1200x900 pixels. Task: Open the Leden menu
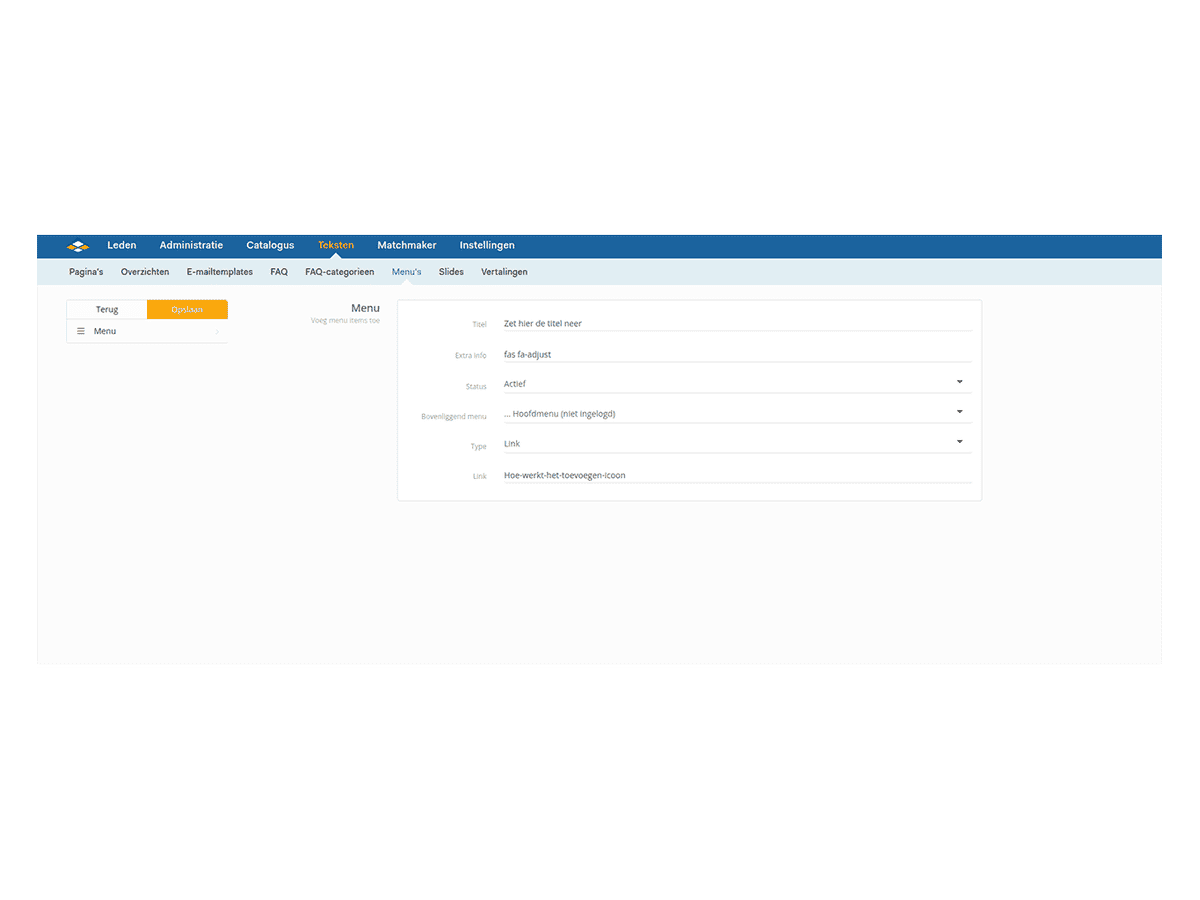122,246
